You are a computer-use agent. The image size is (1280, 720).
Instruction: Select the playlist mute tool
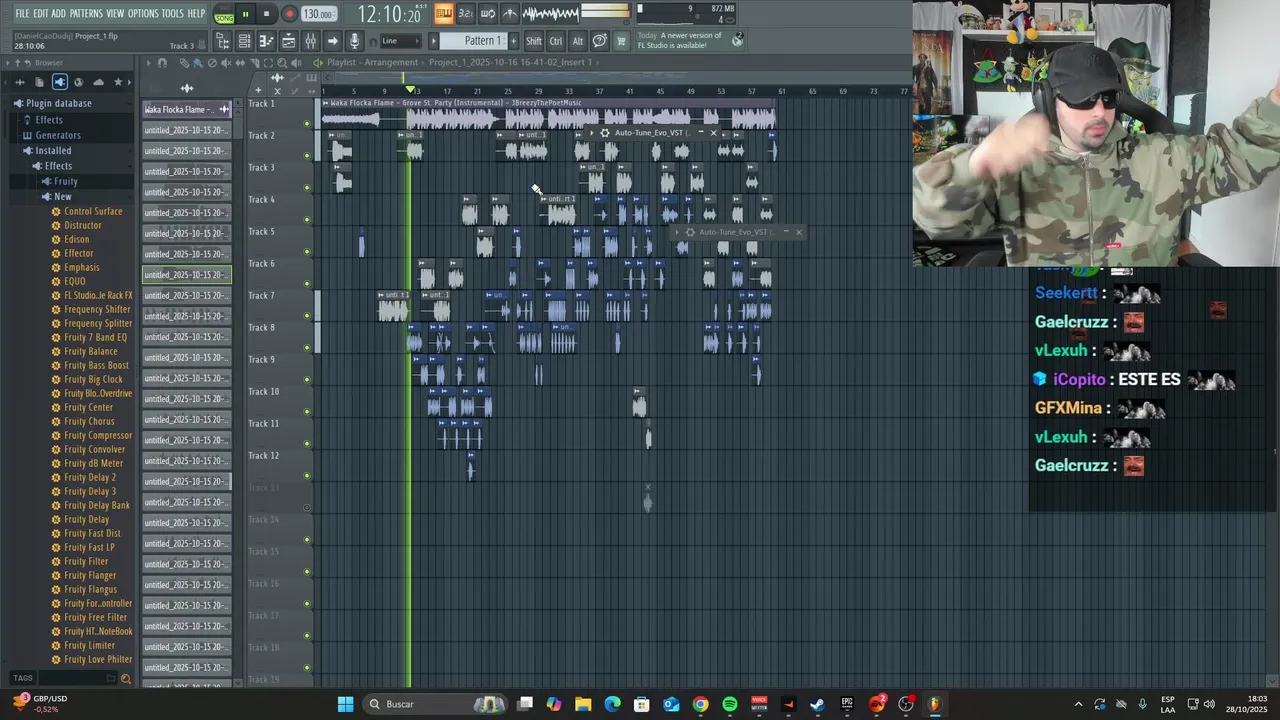(226, 63)
